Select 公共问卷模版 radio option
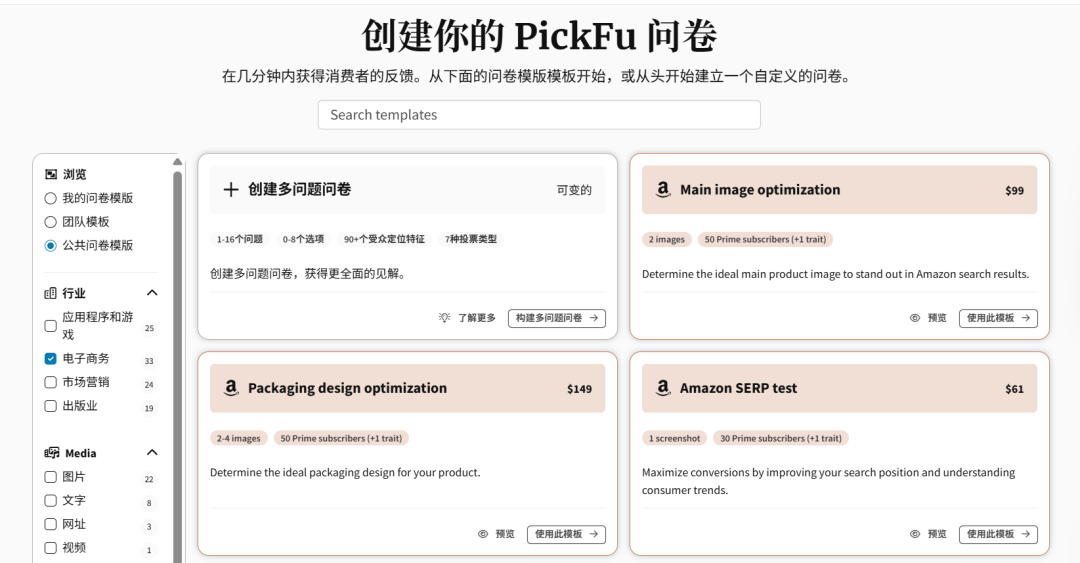Image resolution: width=1080 pixels, height=563 pixels. 50,245
